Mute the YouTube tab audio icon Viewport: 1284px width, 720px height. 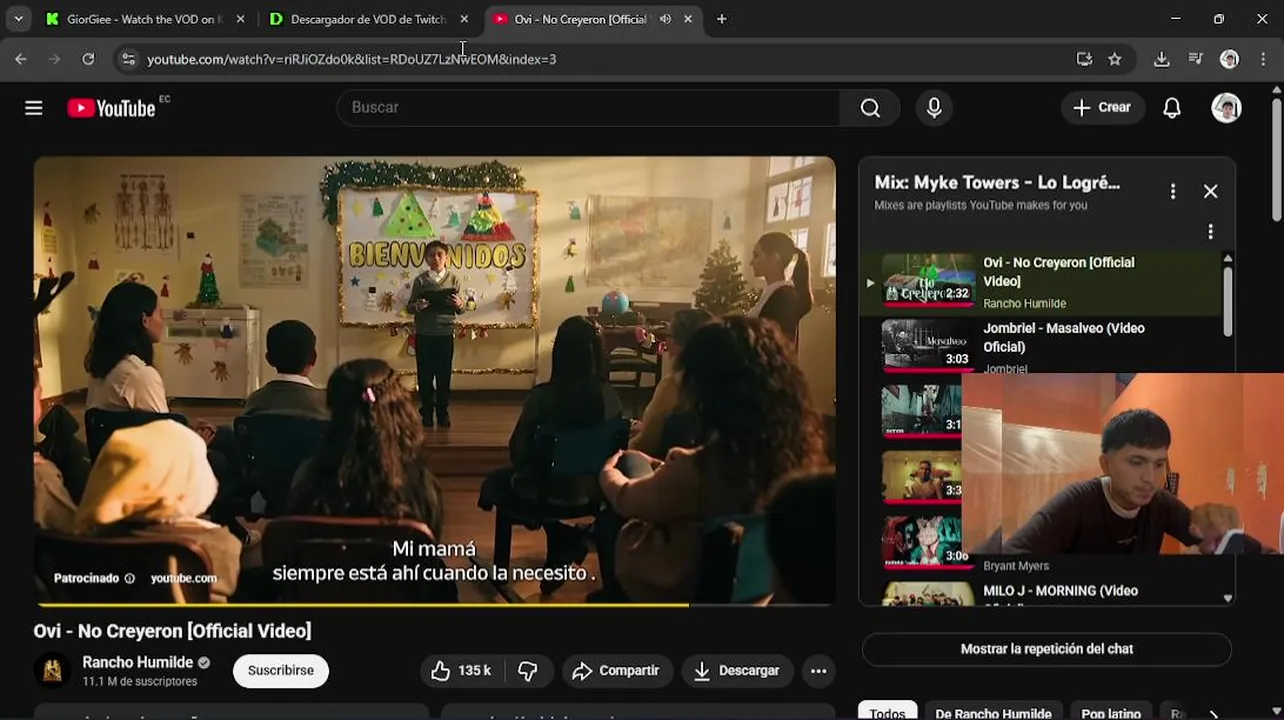point(665,19)
